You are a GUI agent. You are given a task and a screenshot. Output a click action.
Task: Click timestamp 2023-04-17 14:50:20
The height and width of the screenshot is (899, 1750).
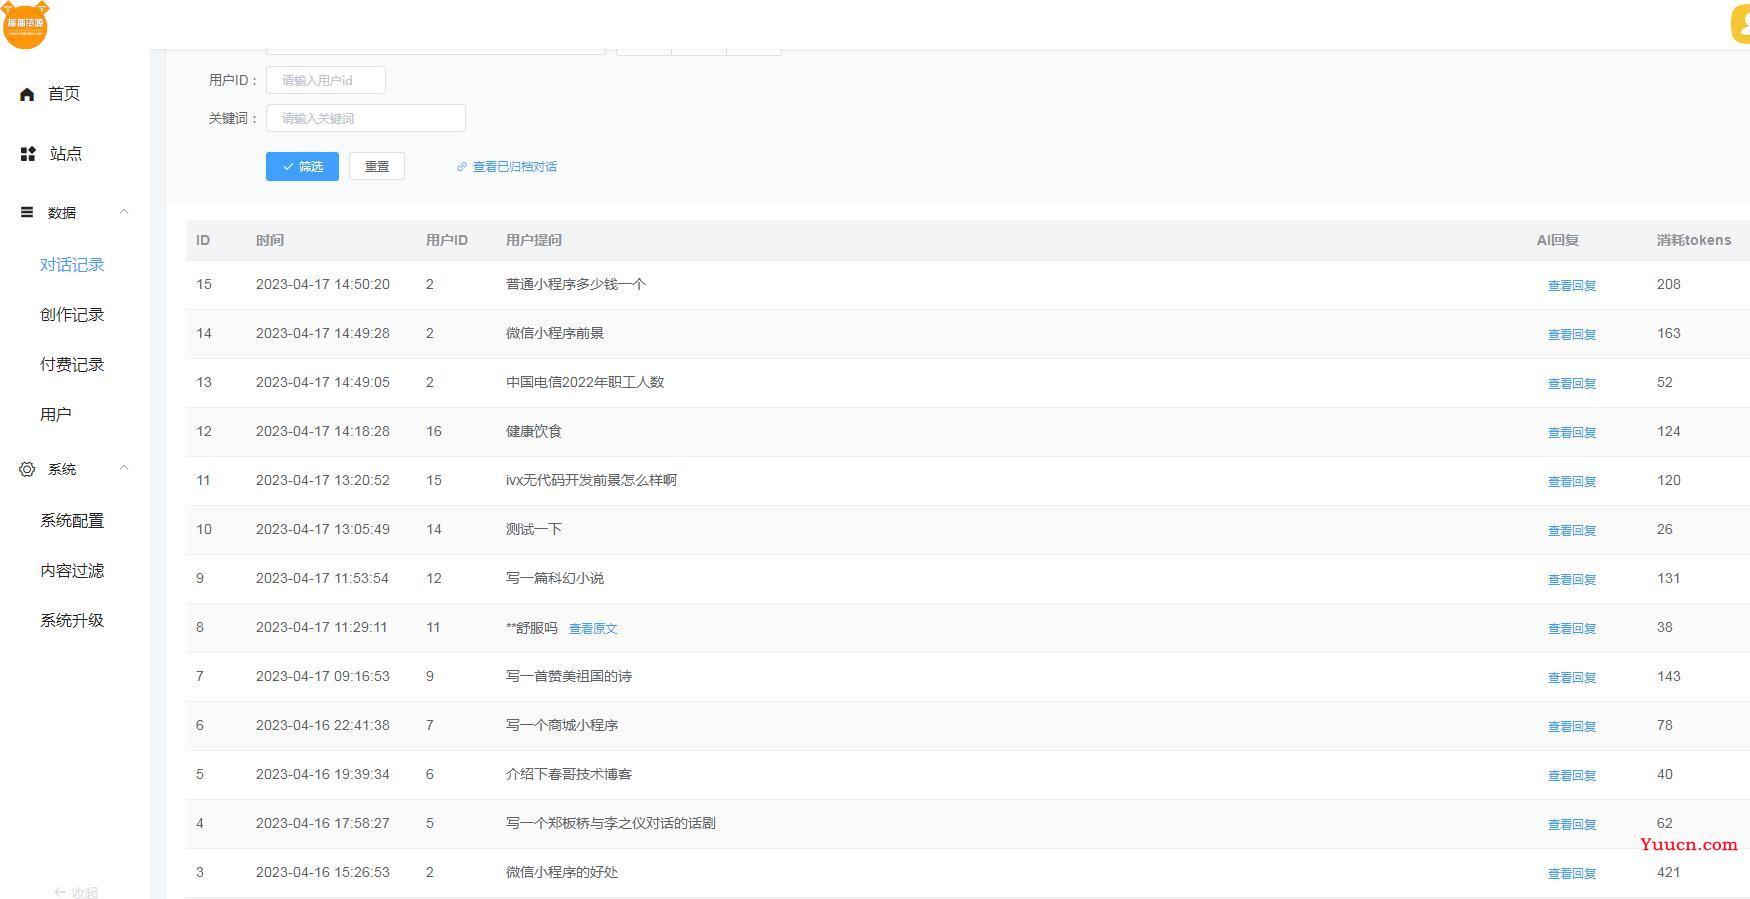coord(323,284)
